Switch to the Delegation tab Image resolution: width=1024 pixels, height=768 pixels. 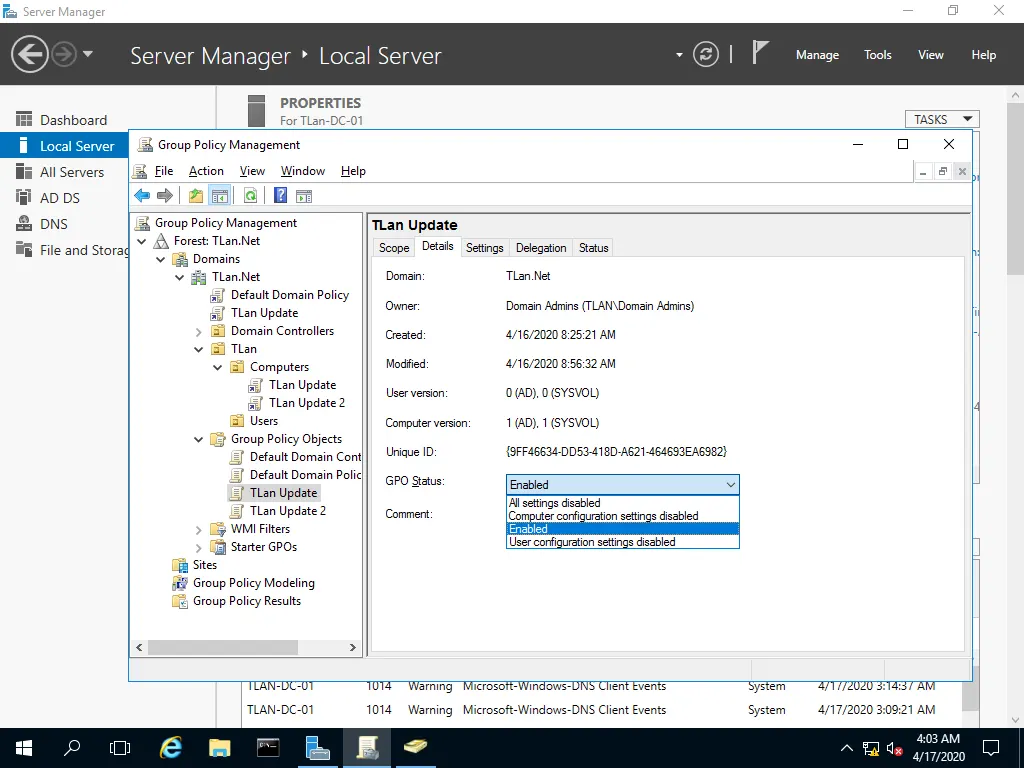click(x=541, y=248)
